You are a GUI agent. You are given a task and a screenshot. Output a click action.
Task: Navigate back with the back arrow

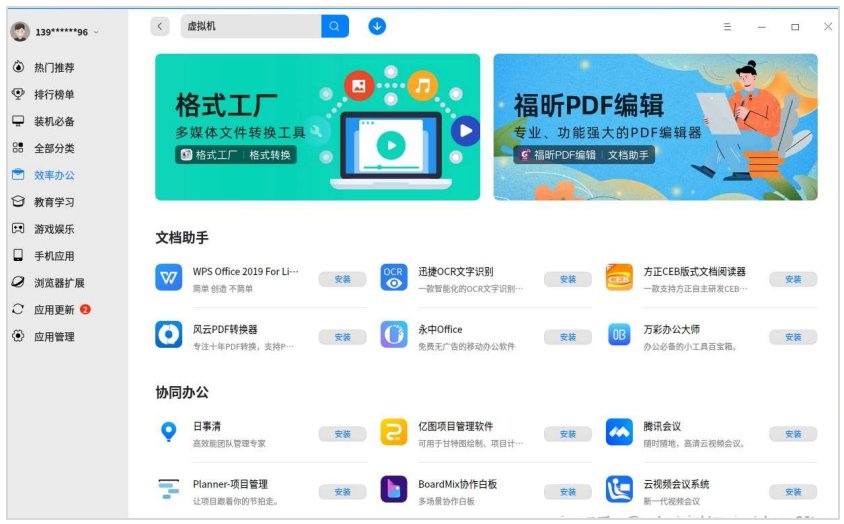click(160, 26)
